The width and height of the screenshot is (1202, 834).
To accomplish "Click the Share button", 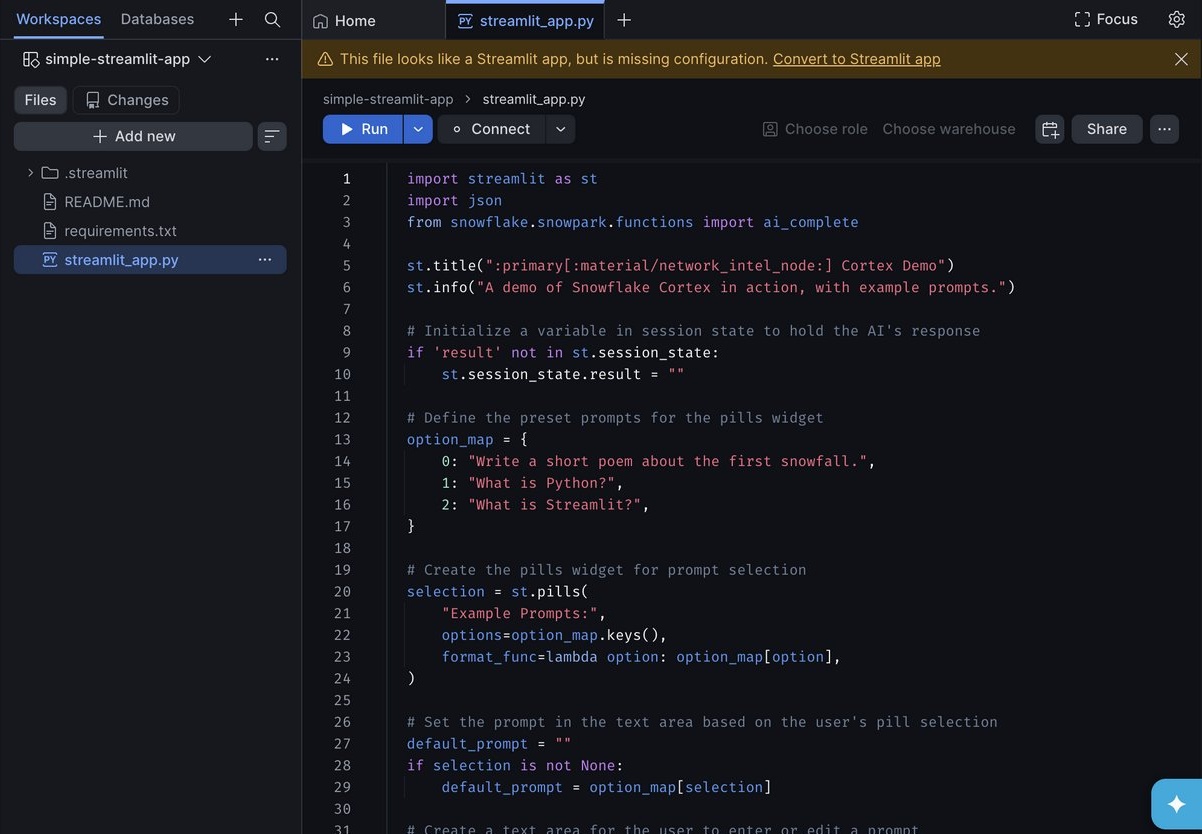I will [x=1107, y=129].
